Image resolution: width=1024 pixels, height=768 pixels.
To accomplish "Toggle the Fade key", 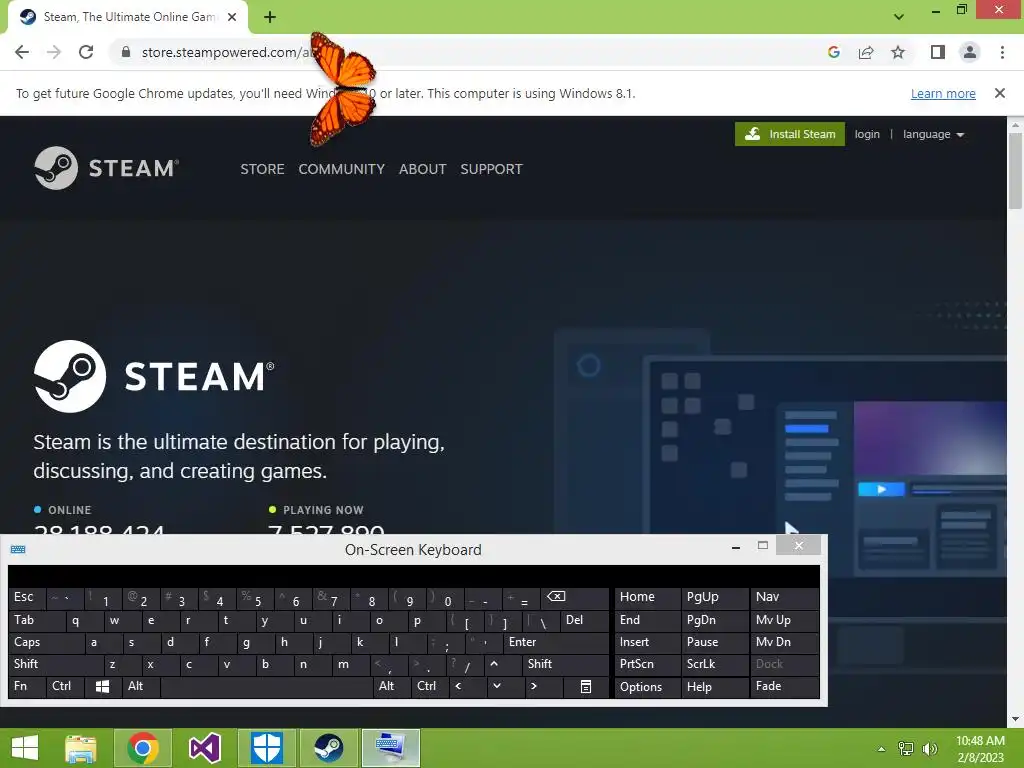I will coord(784,687).
